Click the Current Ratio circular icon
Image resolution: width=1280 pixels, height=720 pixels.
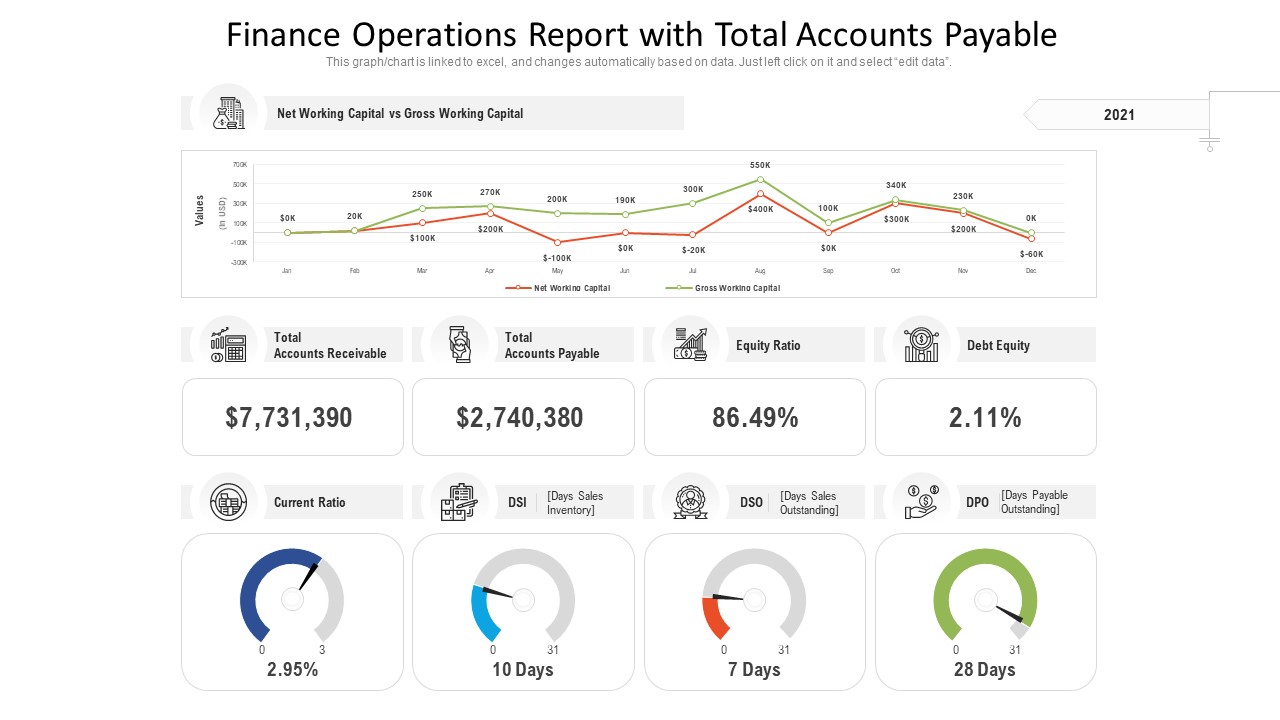click(x=229, y=502)
